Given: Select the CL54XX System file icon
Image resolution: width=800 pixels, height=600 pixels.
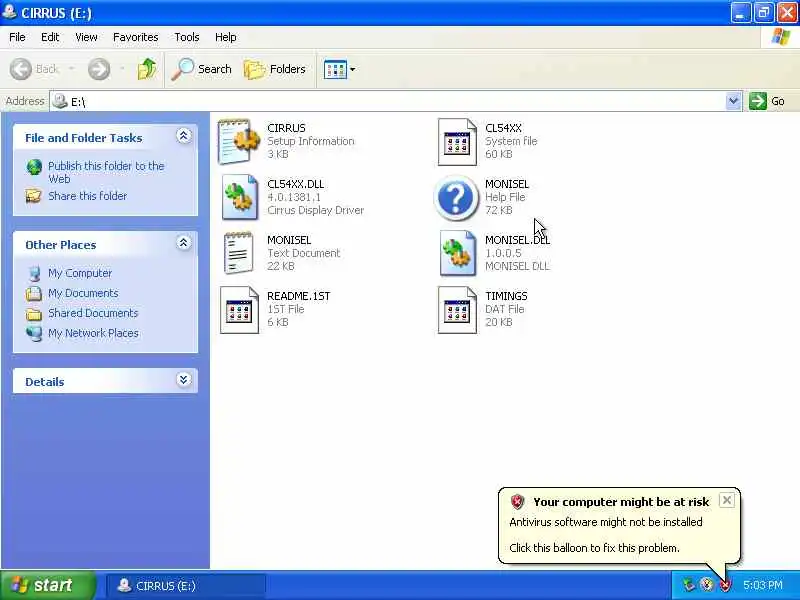Looking at the screenshot, I should pyautogui.click(x=457, y=141).
